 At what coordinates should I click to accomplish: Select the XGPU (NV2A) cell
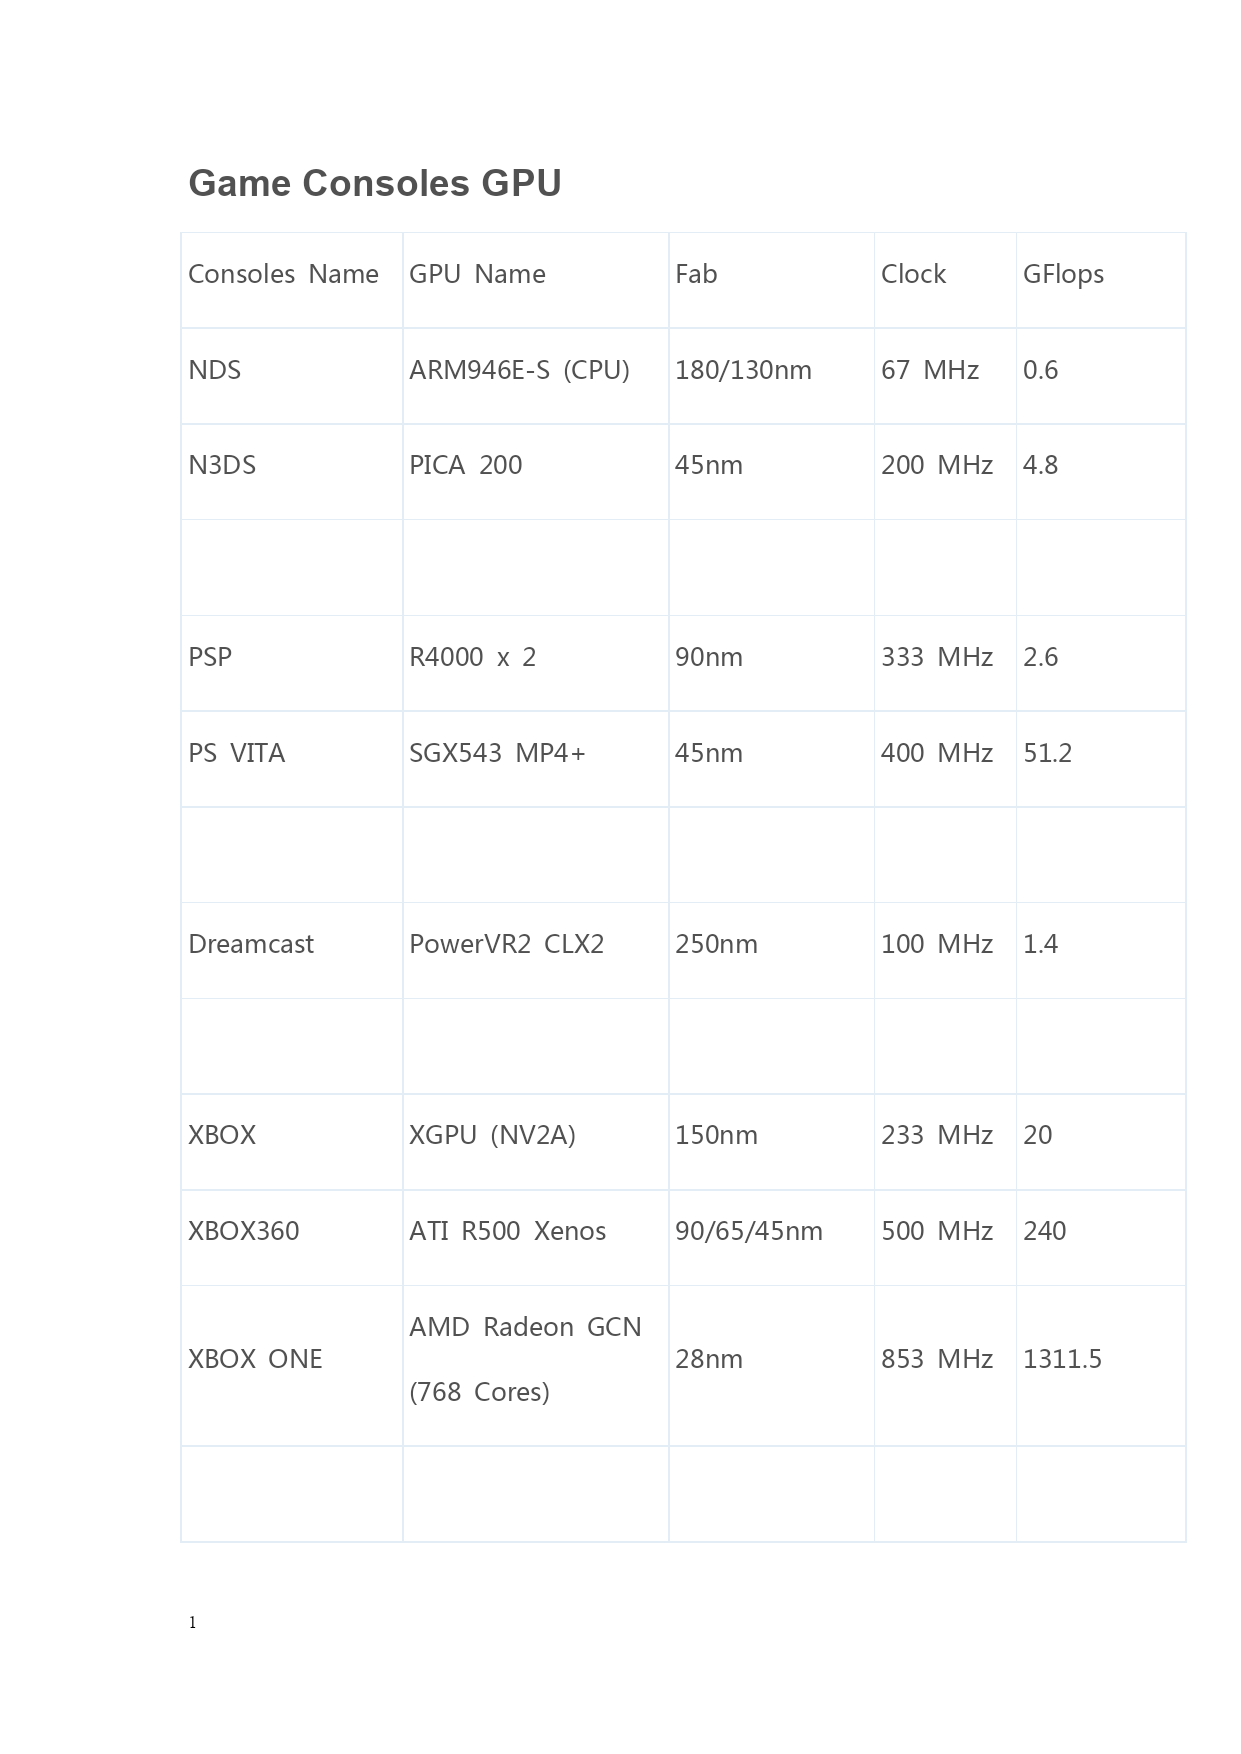(536, 1142)
